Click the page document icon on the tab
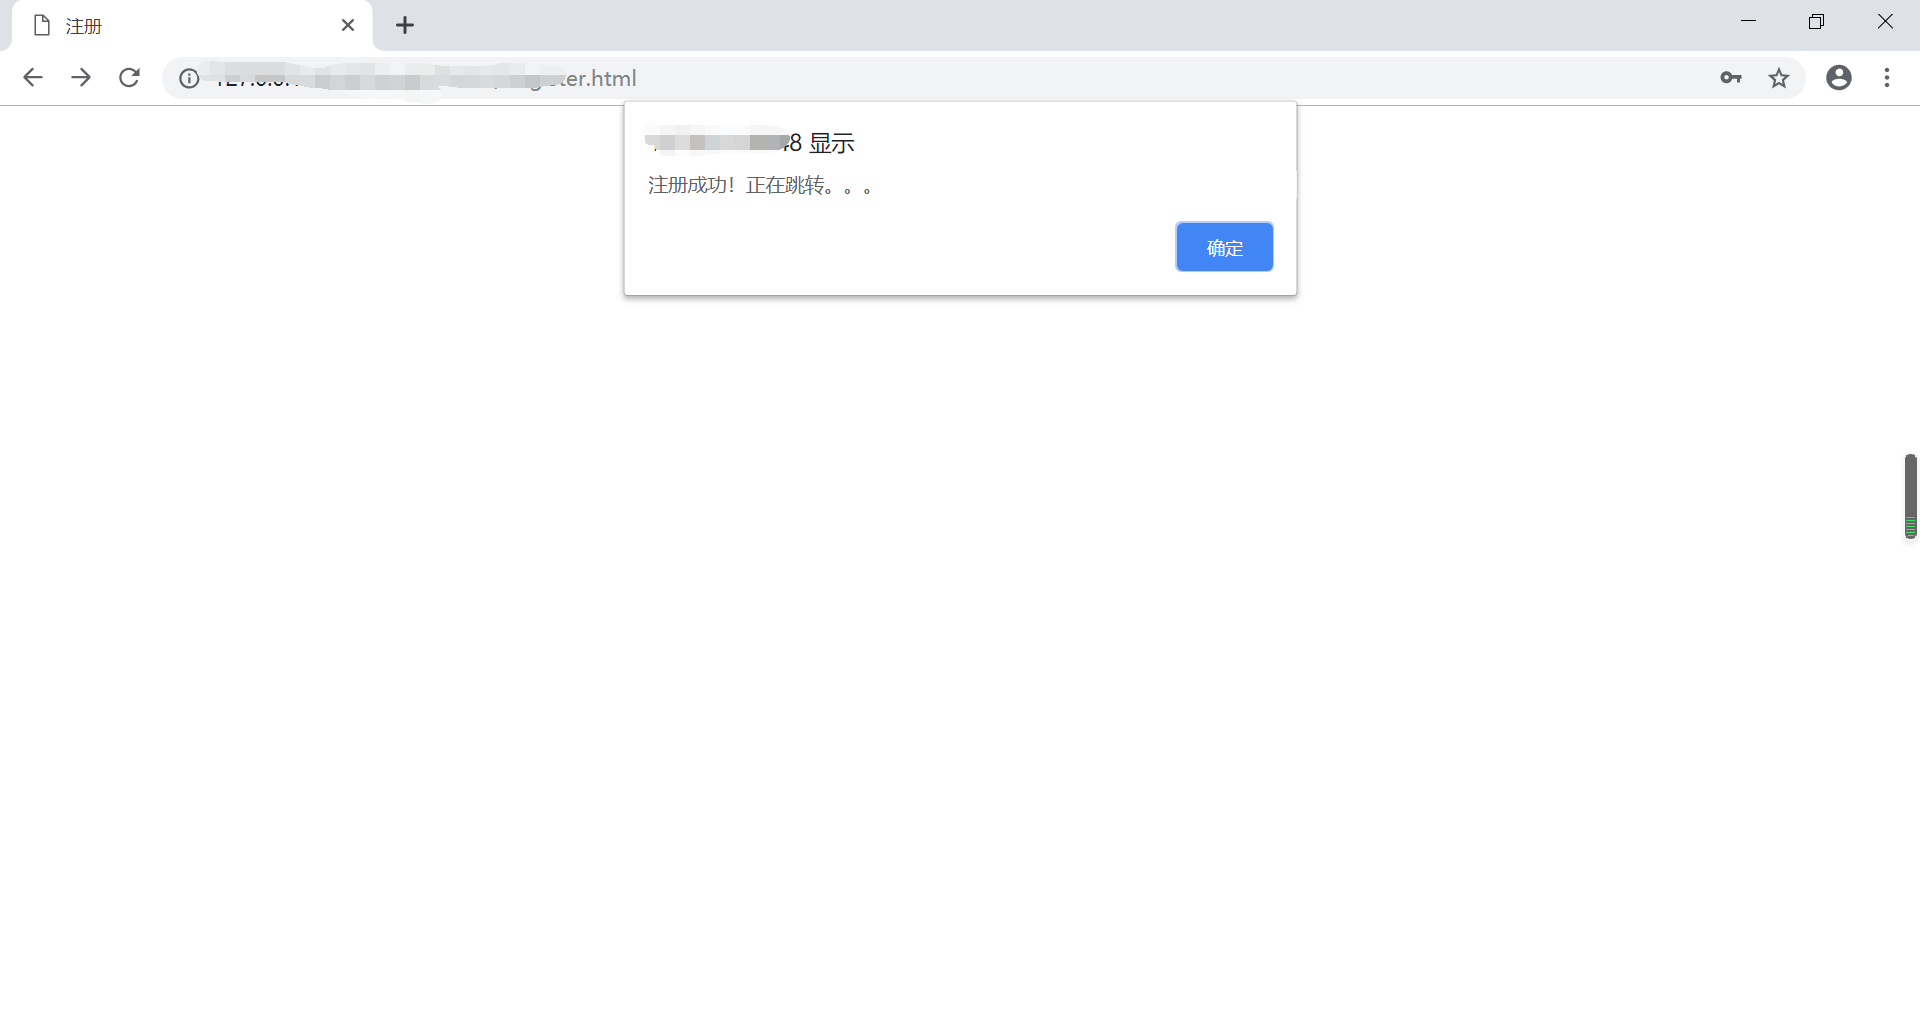Image resolution: width=1920 pixels, height=1020 pixels. tap(41, 25)
